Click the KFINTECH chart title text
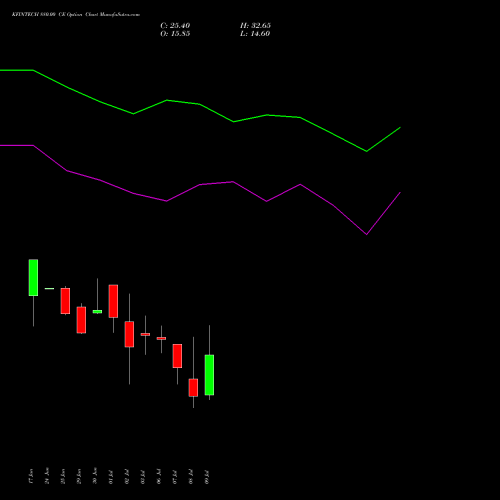Screen dimensions: 500x500 tap(76, 15)
